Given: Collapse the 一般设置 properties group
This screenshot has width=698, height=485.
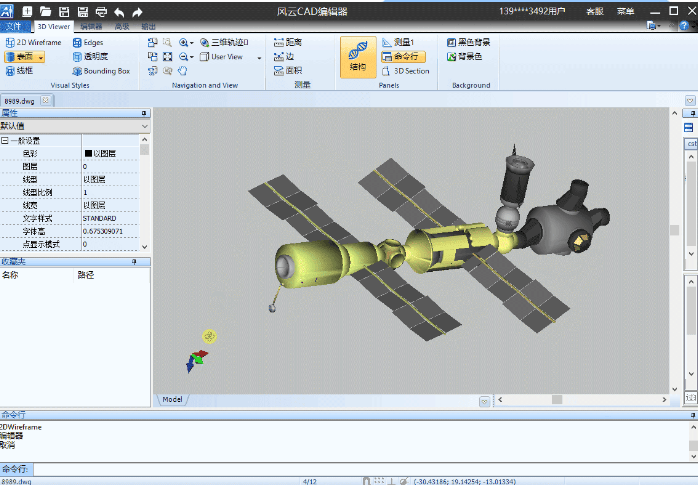Looking at the screenshot, I should pos(4,141).
